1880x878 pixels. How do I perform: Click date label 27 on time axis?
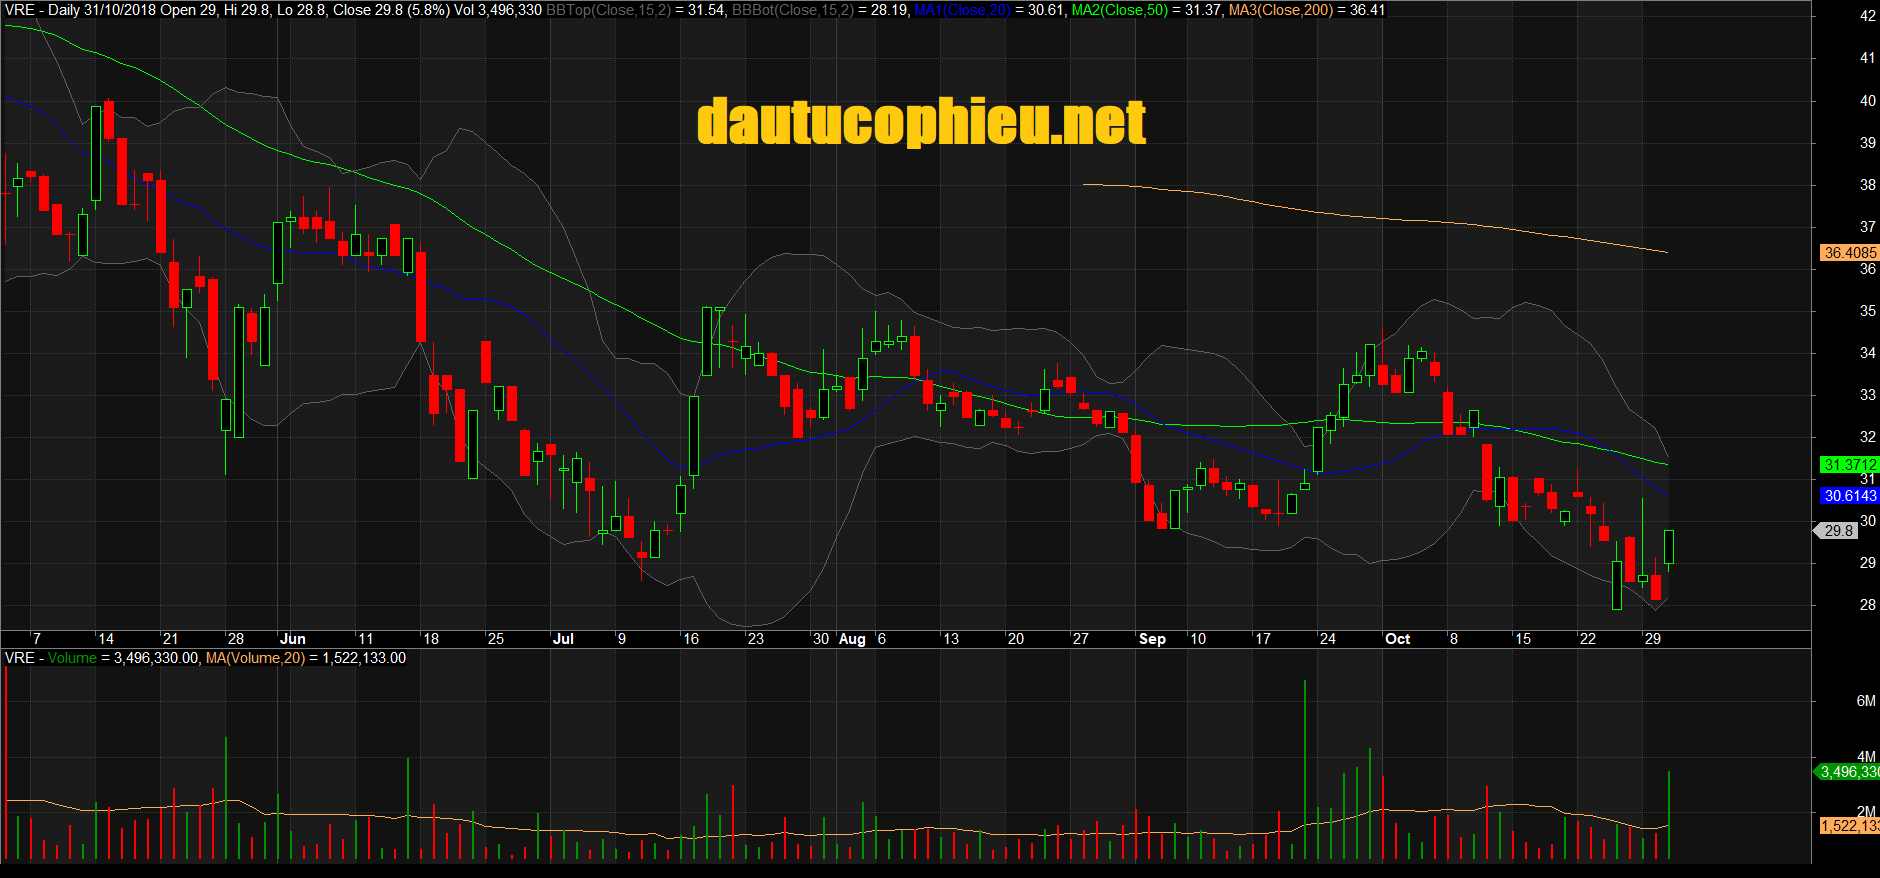point(1081,639)
